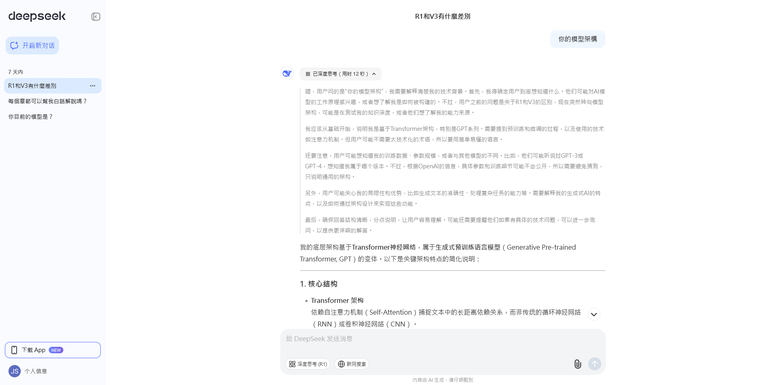Click the send arrow button
This screenshot has width=780, height=385.
pos(594,364)
